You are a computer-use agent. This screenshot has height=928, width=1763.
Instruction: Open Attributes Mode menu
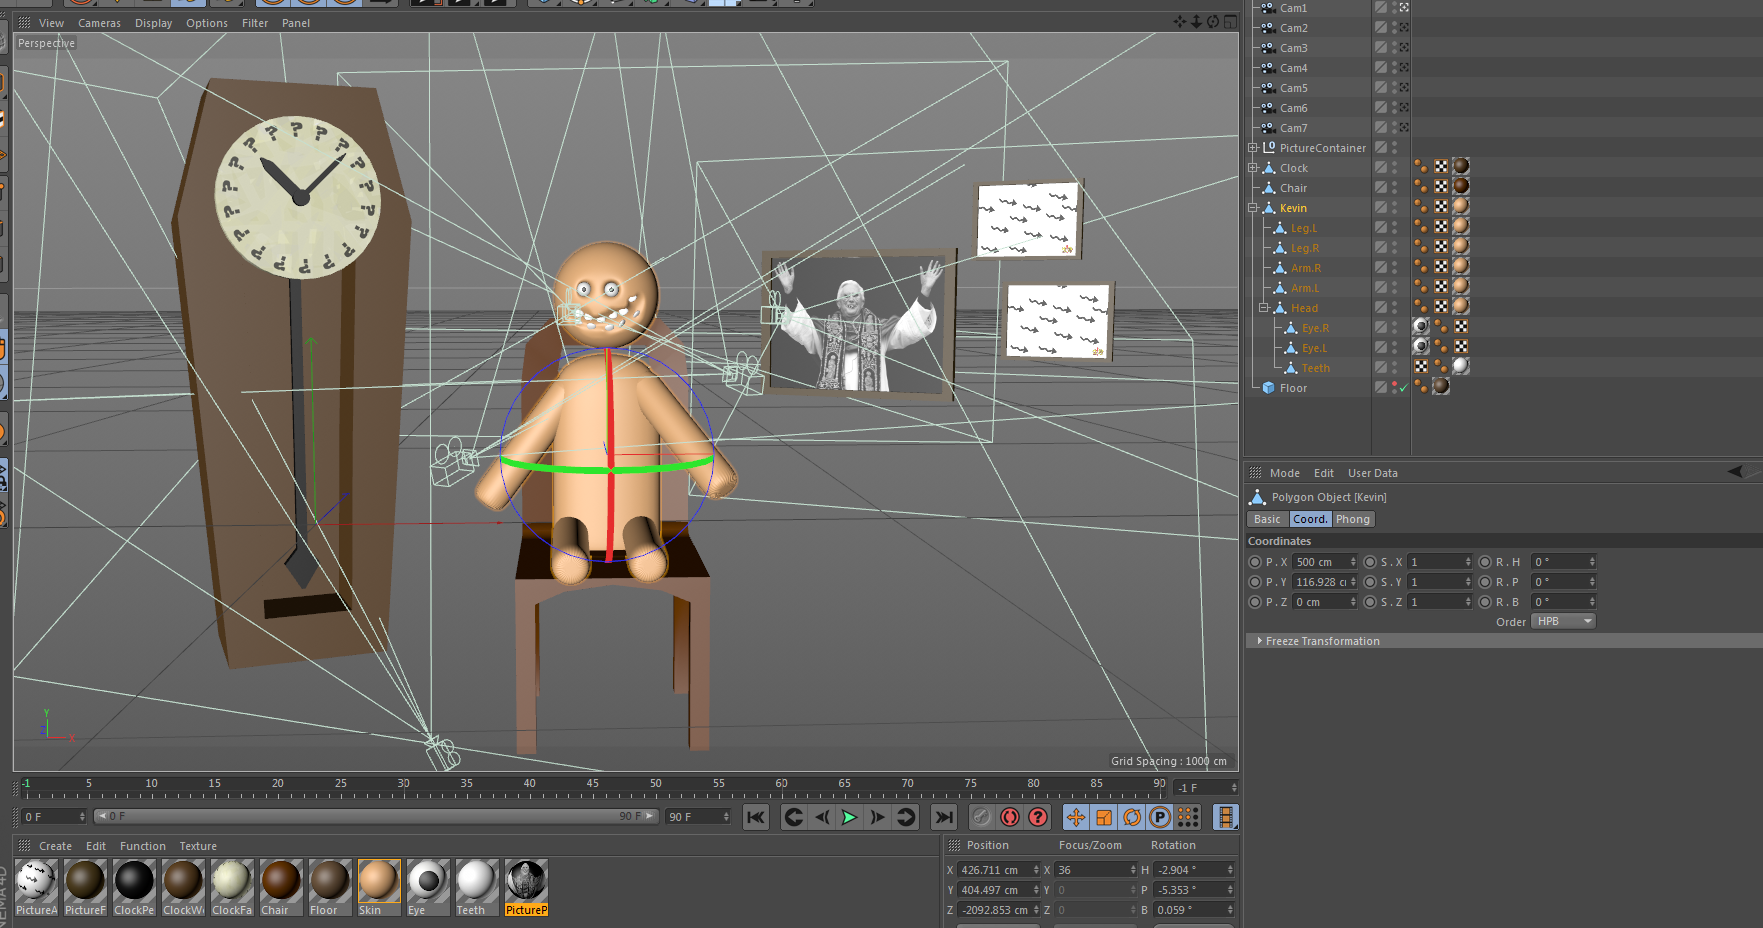pos(1285,473)
